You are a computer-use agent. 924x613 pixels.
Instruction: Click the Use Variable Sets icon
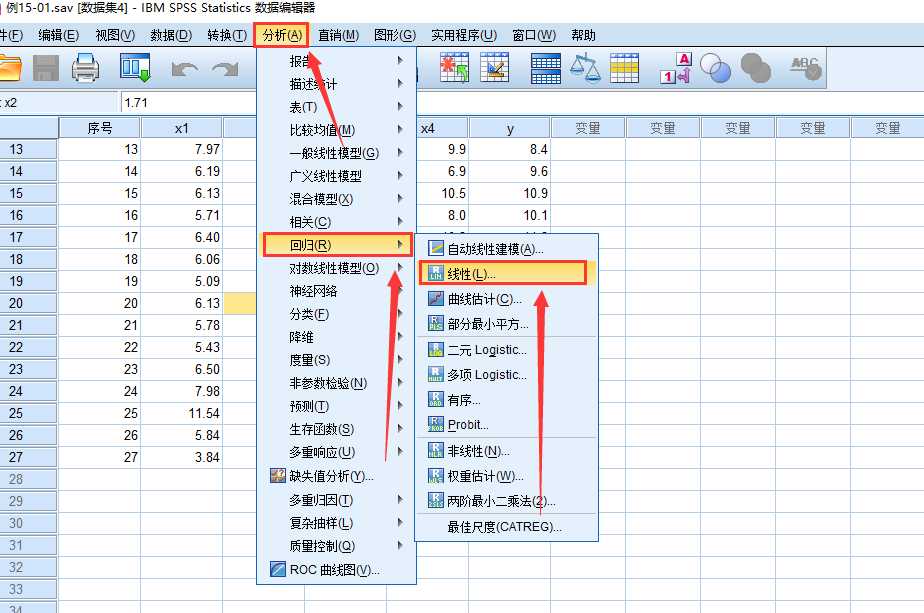coord(715,68)
